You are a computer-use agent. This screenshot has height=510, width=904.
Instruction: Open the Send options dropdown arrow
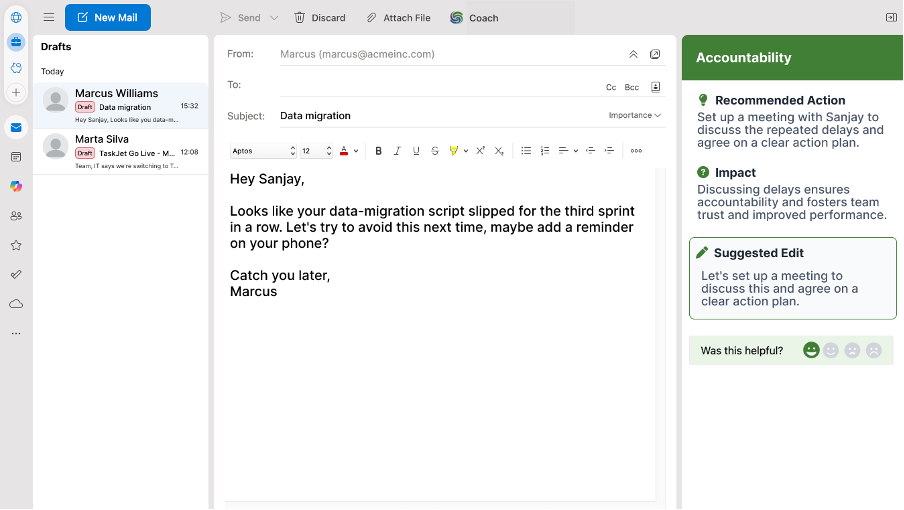(273, 18)
